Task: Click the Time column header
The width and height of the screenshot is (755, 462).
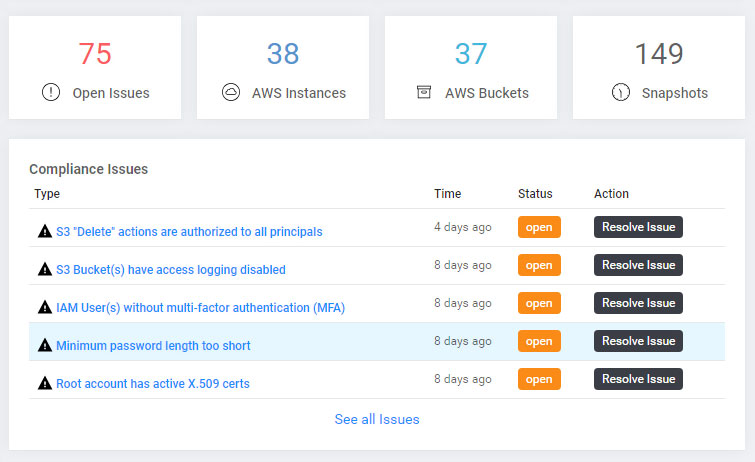Action: coord(448,194)
